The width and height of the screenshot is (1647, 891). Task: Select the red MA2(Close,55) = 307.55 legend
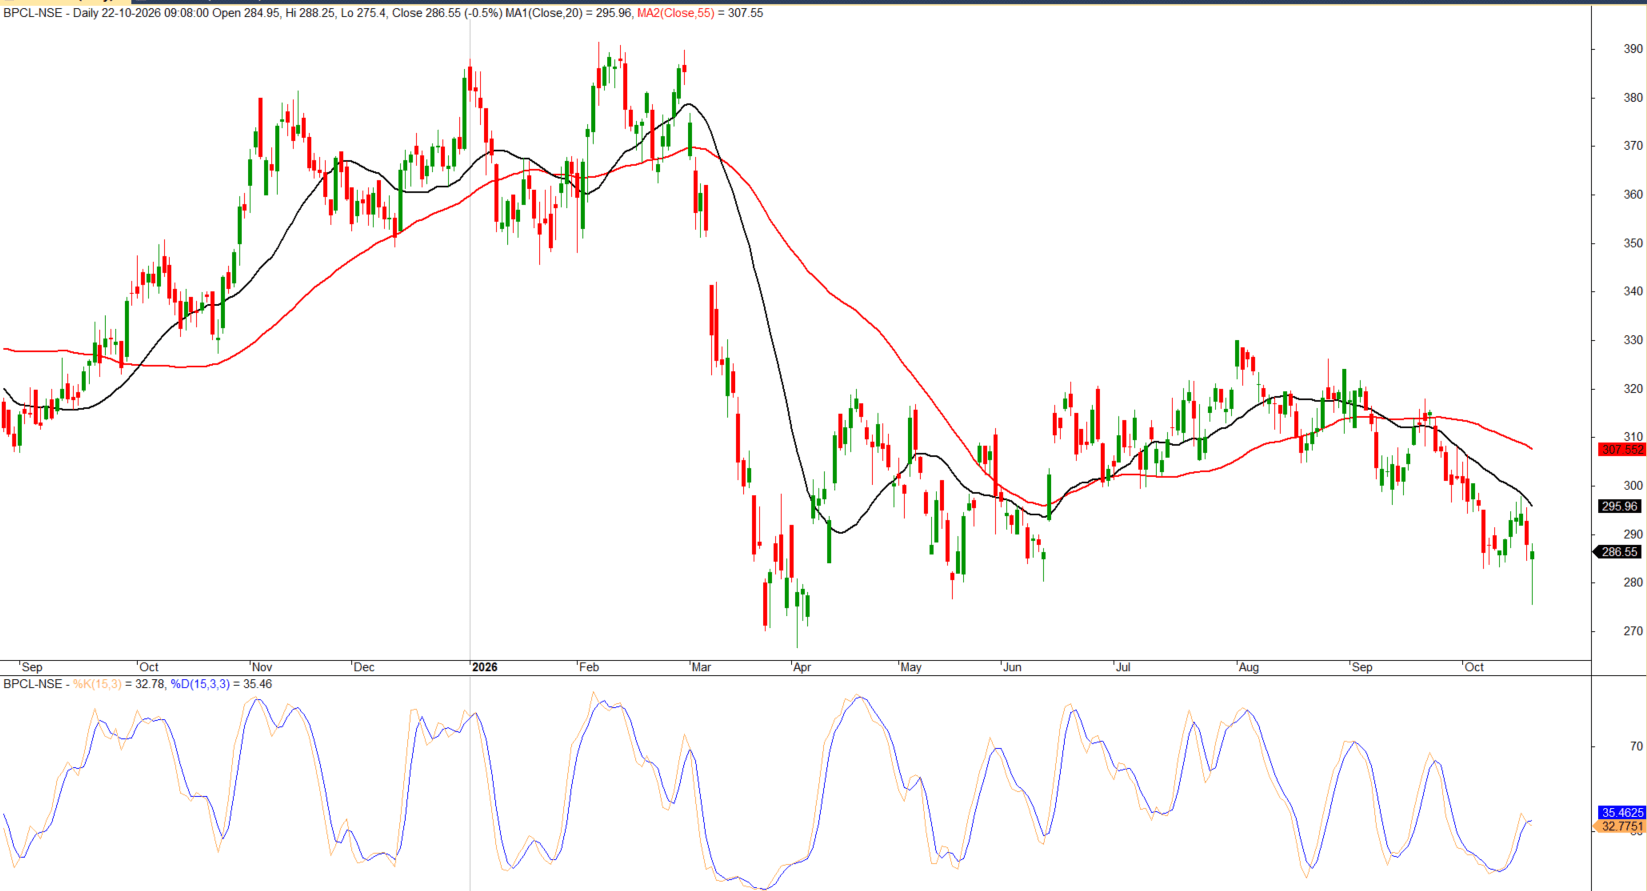pos(700,13)
